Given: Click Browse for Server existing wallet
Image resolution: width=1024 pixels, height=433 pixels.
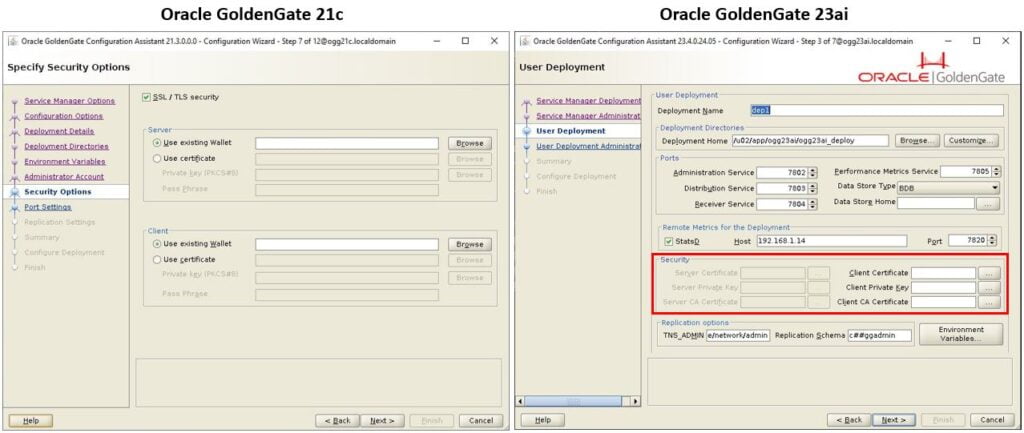Looking at the screenshot, I should (468, 143).
